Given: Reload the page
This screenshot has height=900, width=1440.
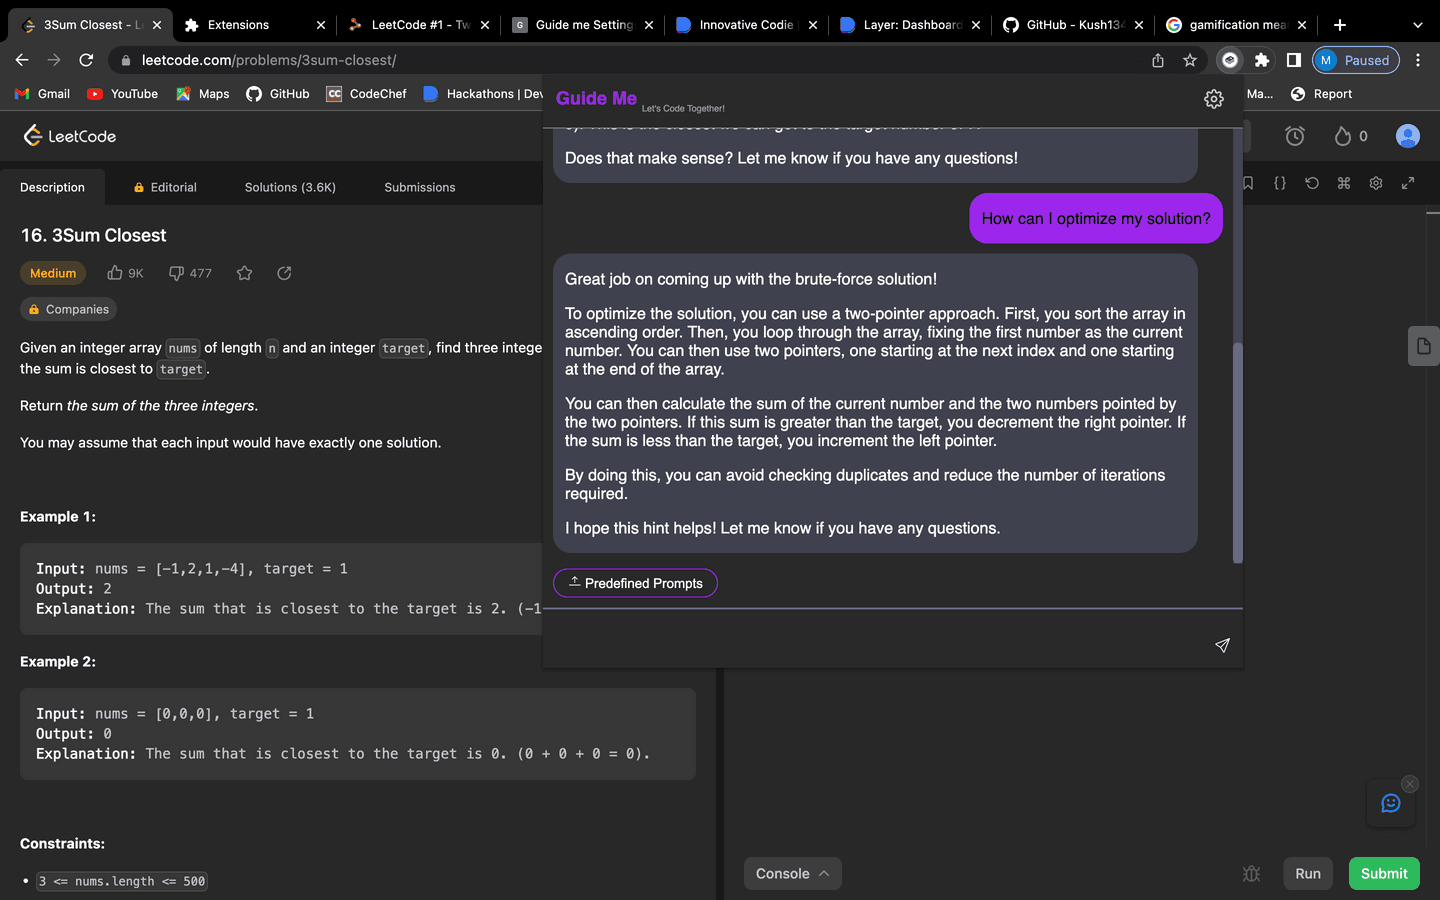Looking at the screenshot, I should (86, 60).
